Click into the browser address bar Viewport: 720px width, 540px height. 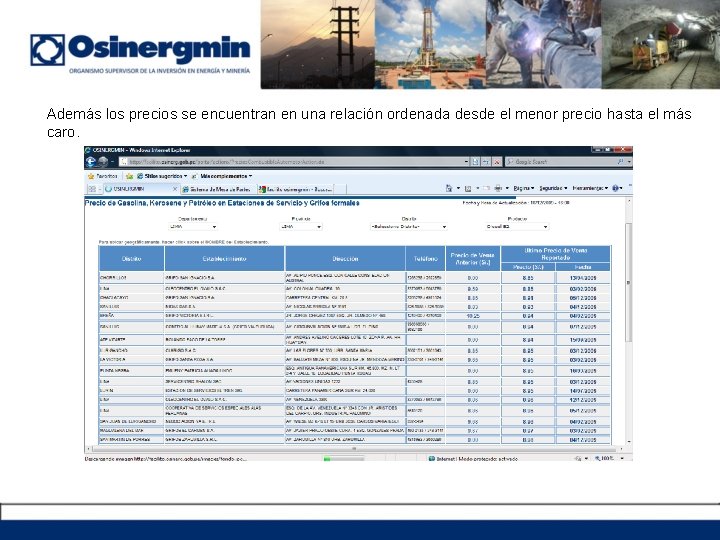point(294,162)
